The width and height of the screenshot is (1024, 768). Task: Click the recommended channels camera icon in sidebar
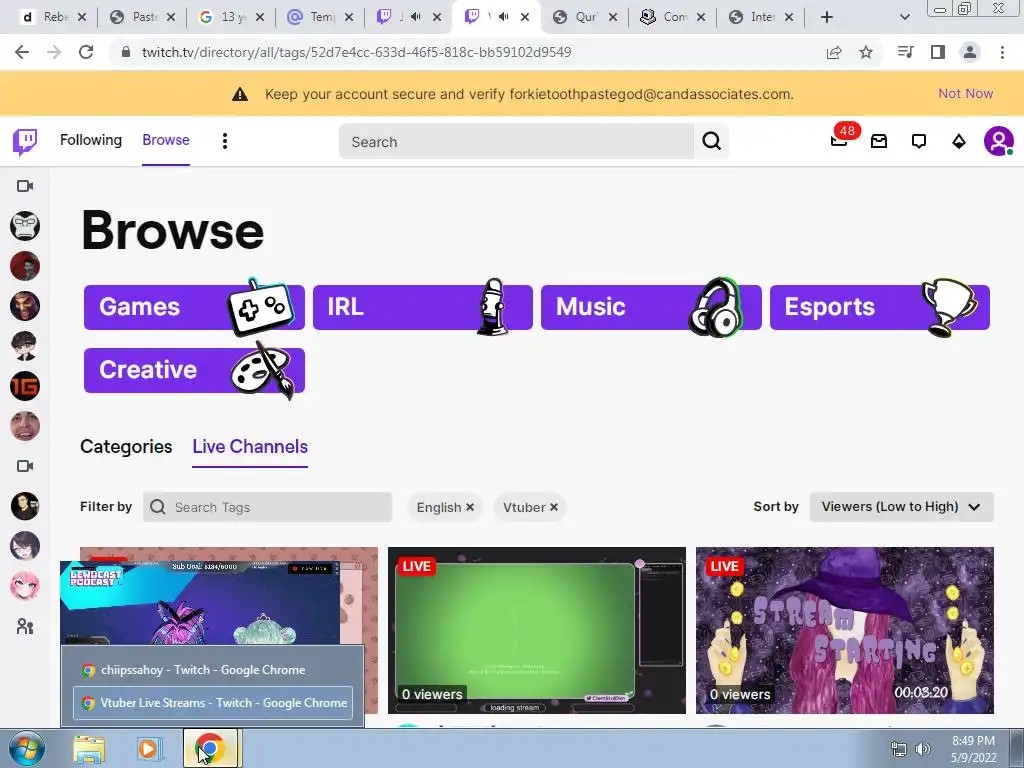coord(25,466)
